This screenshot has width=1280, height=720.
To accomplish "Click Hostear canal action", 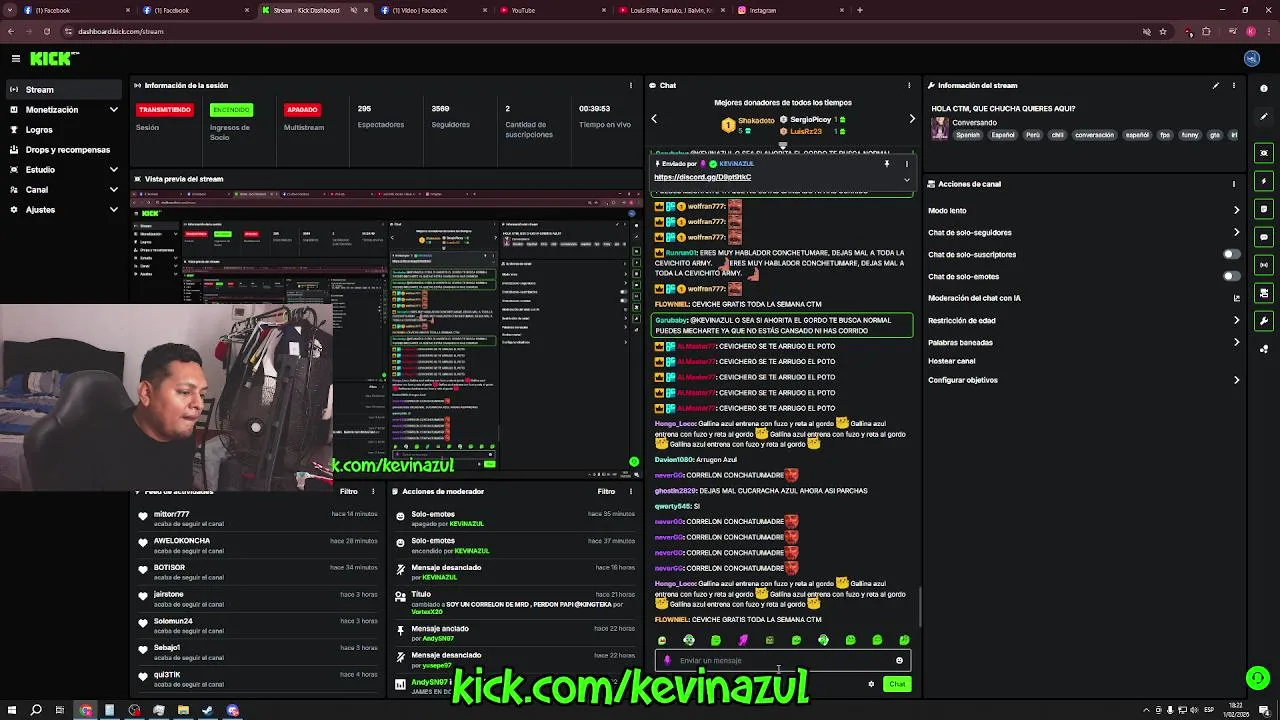I will (x=951, y=361).
